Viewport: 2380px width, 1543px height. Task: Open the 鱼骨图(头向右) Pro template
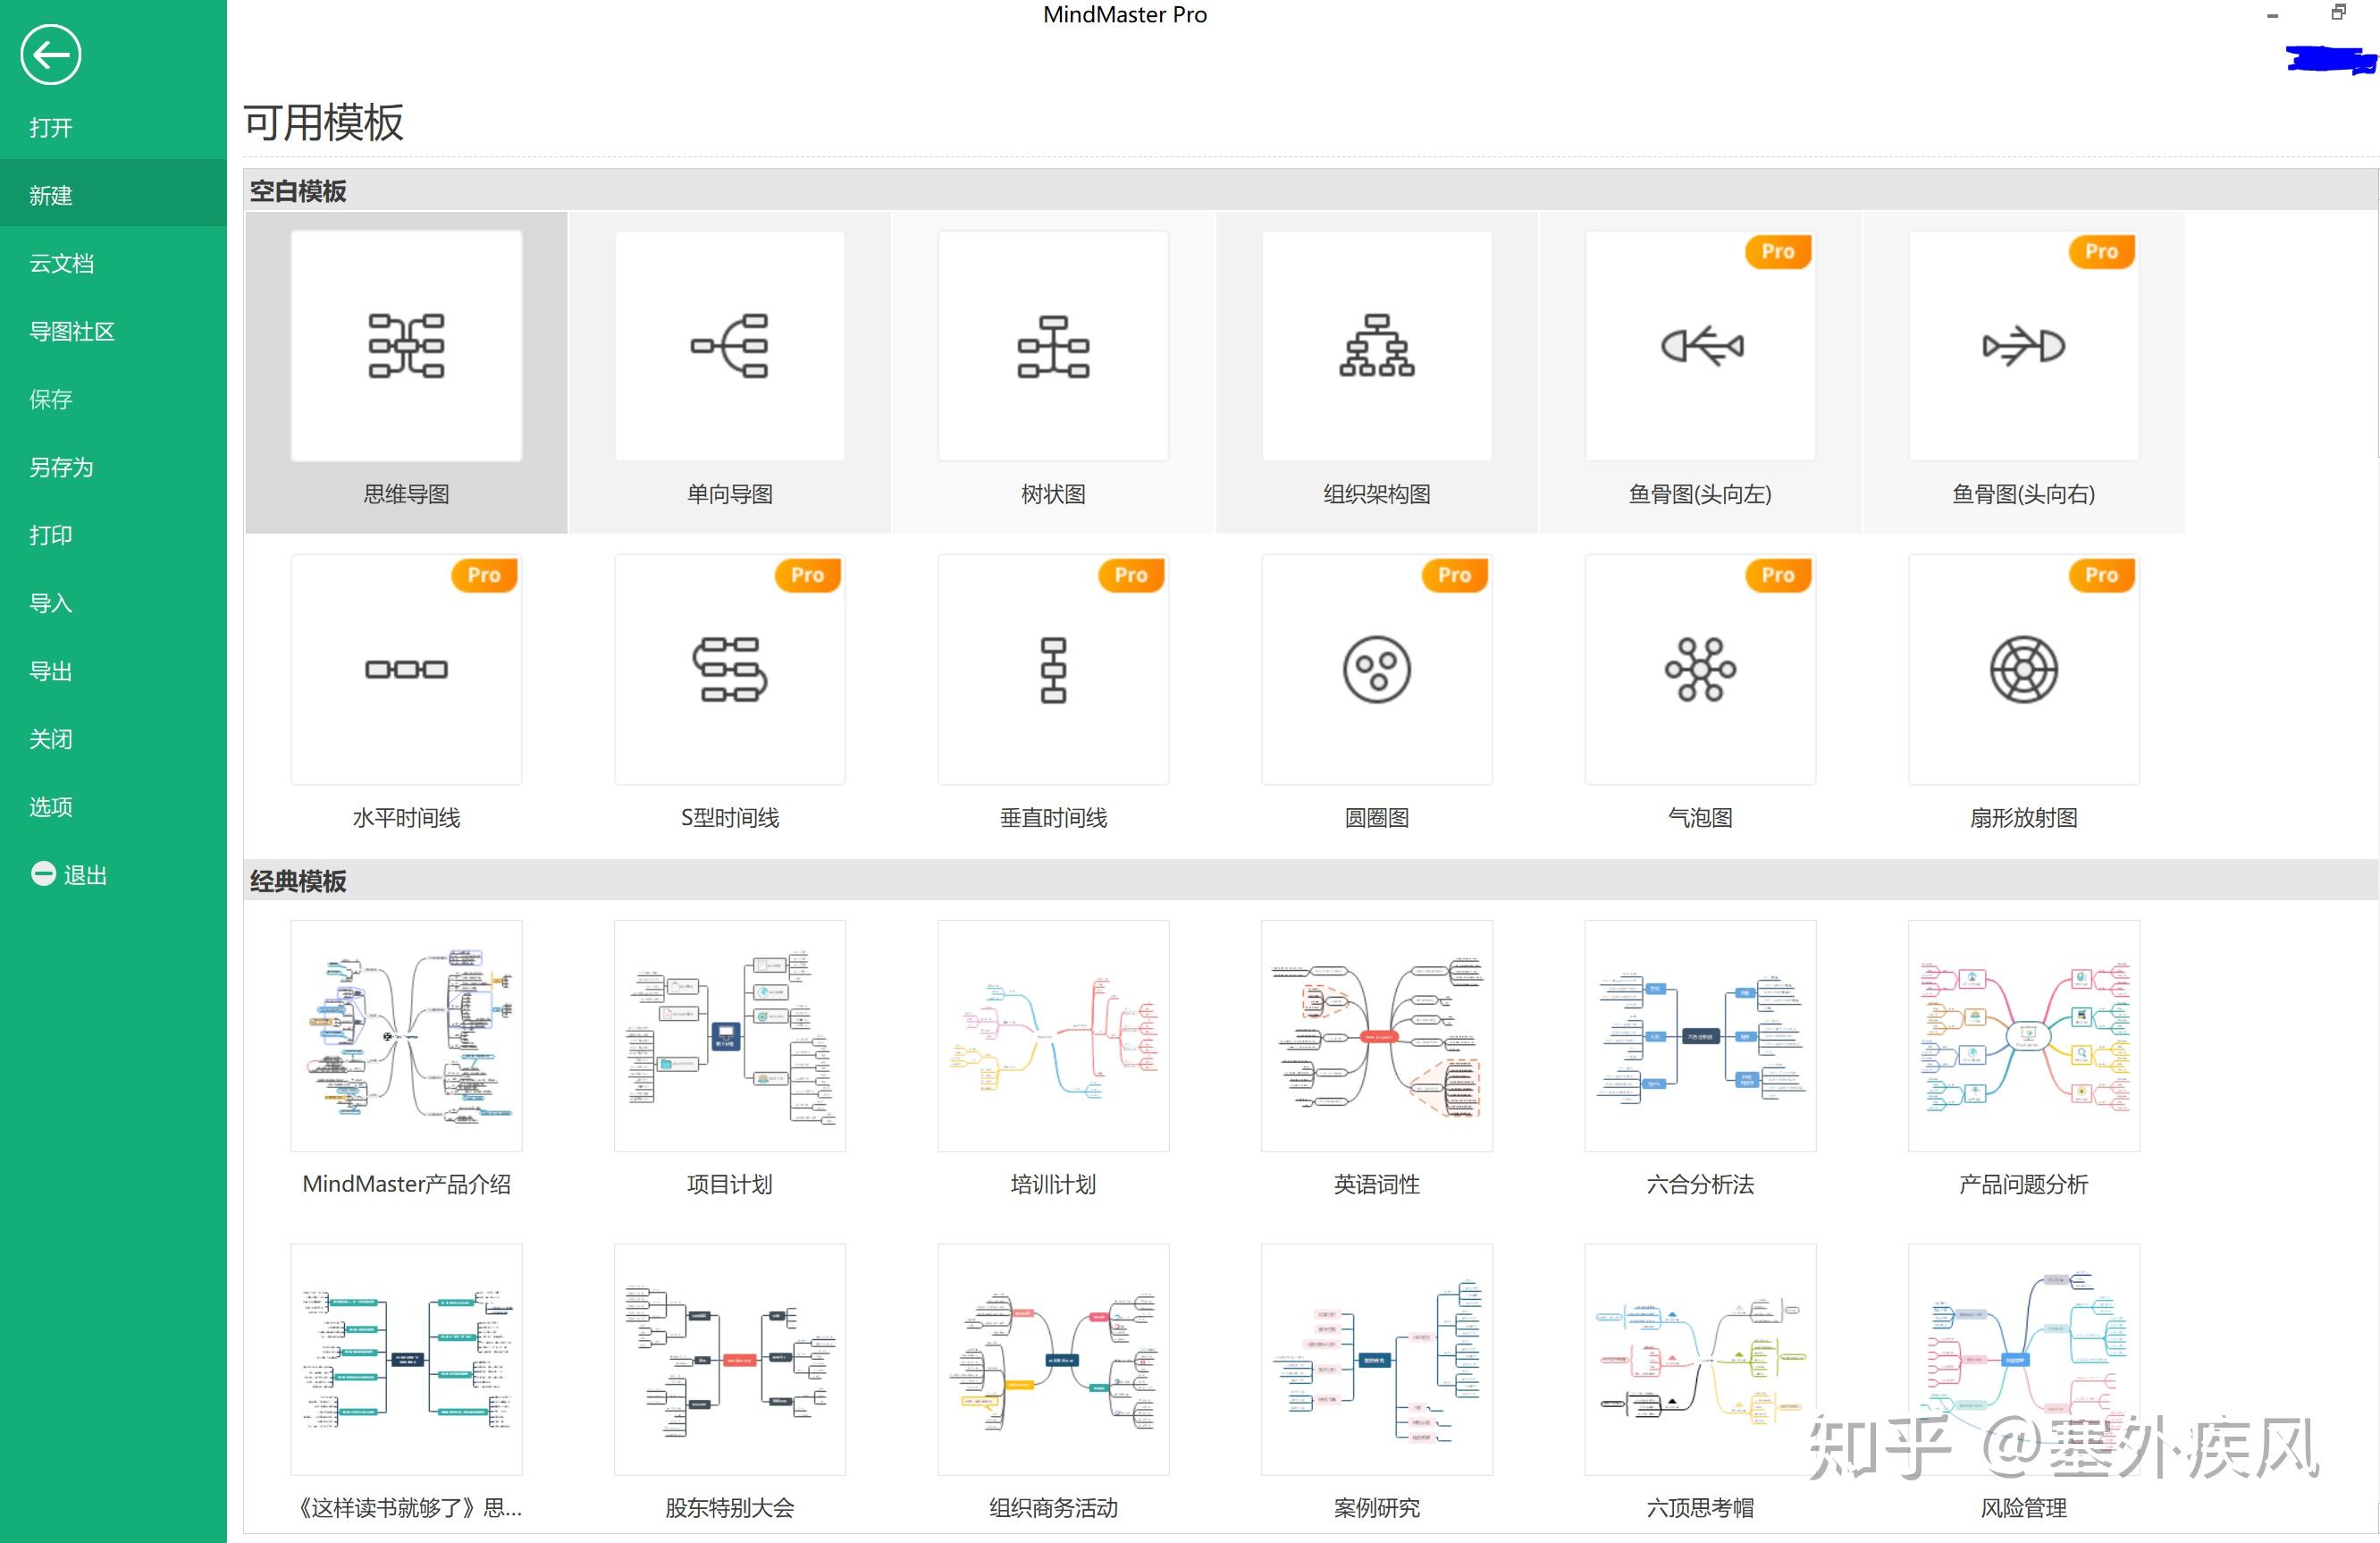[2023, 345]
